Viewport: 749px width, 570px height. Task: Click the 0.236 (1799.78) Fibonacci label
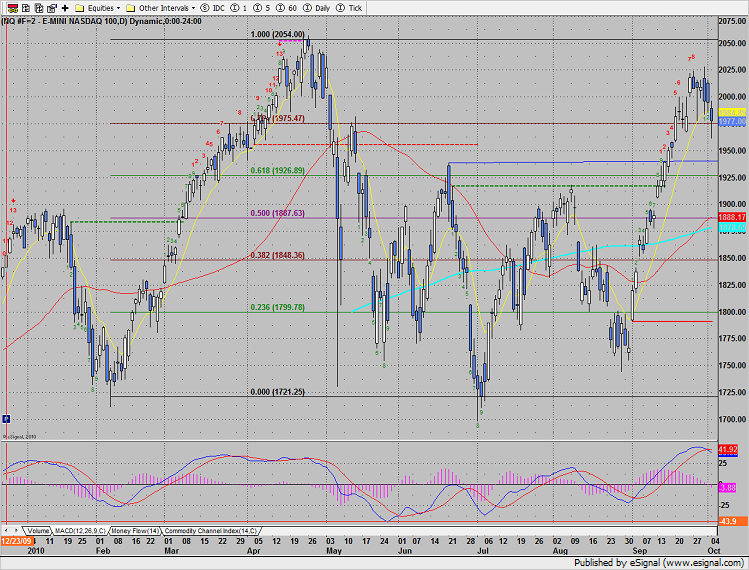[x=278, y=307]
